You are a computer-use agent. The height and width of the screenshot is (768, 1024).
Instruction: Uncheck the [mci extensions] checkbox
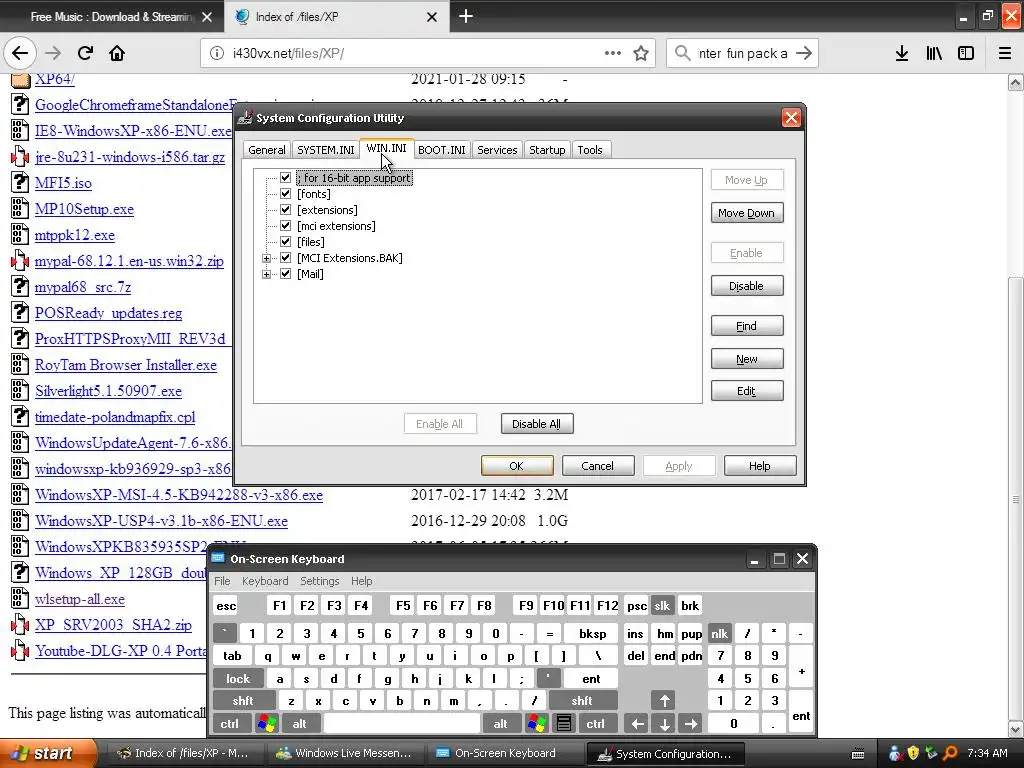pyautogui.click(x=285, y=226)
